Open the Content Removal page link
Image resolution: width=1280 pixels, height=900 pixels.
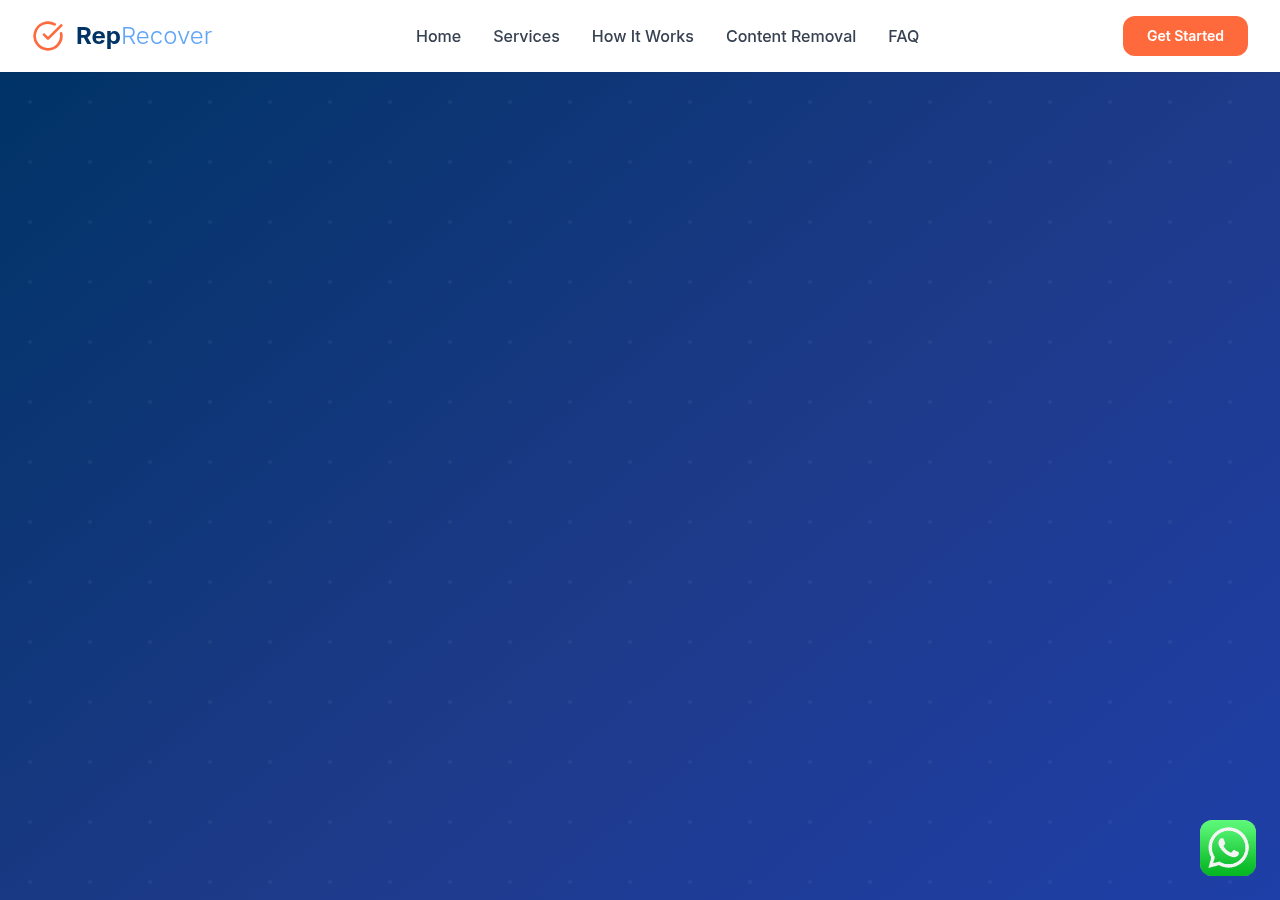coord(791,36)
